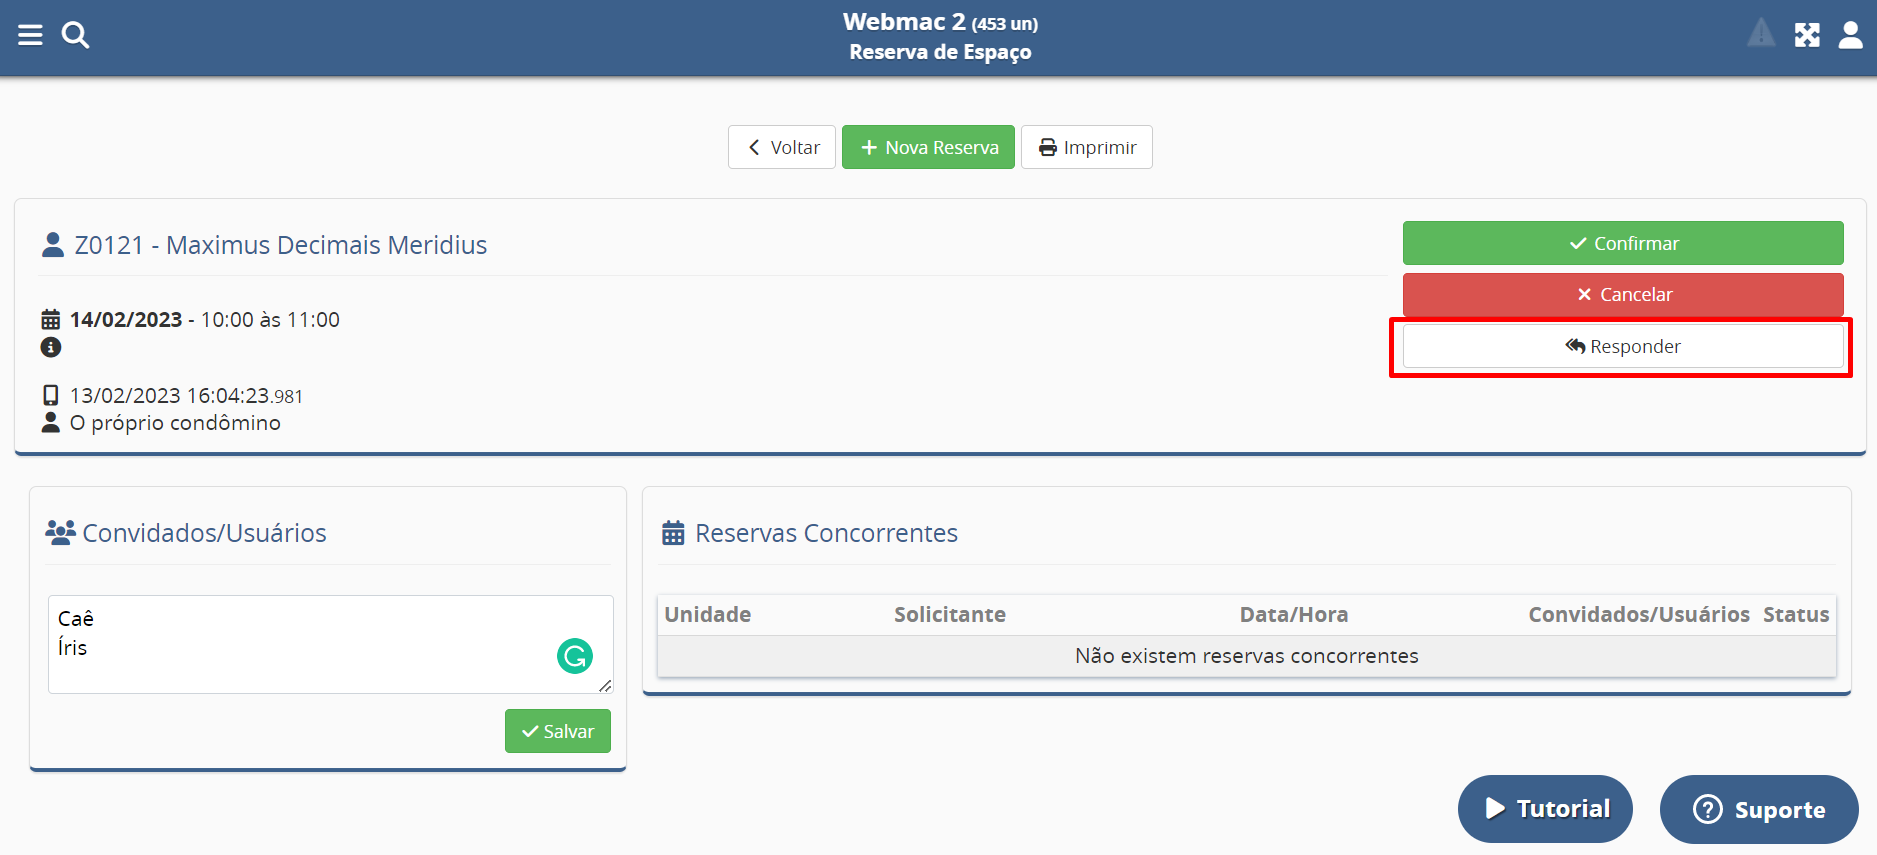Cancel the reservation with Cancelar
Viewport: 1877px width, 855px height.
click(x=1622, y=295)
